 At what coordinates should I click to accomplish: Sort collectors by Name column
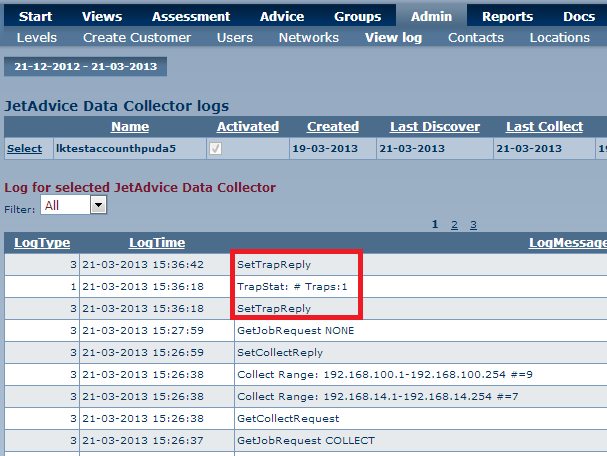(130, 127)
